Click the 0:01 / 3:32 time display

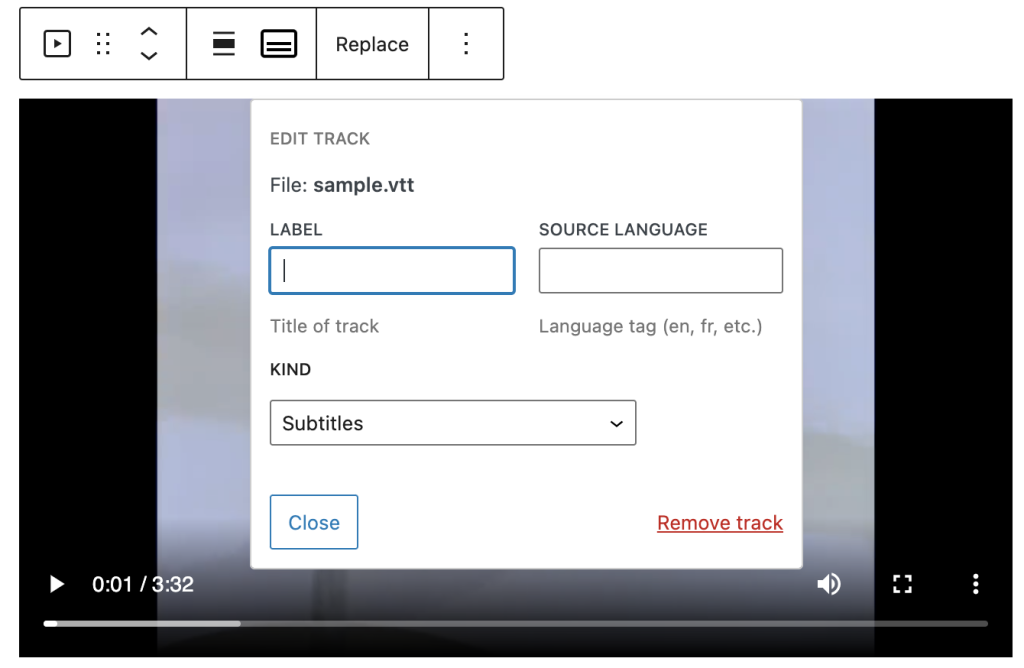142,584
